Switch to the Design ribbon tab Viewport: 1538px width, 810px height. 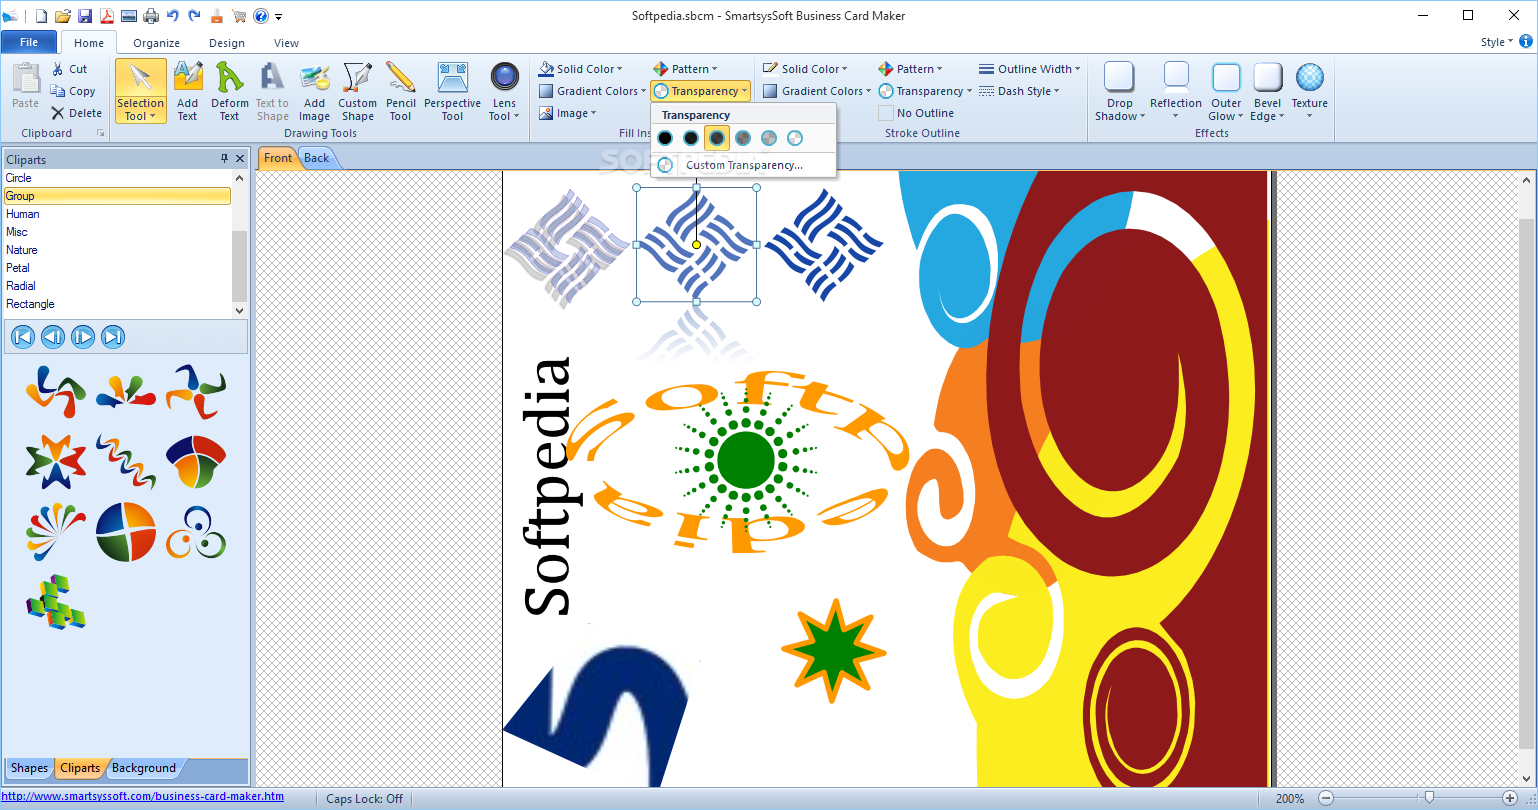pyautogui.click(x=227, y=43)
